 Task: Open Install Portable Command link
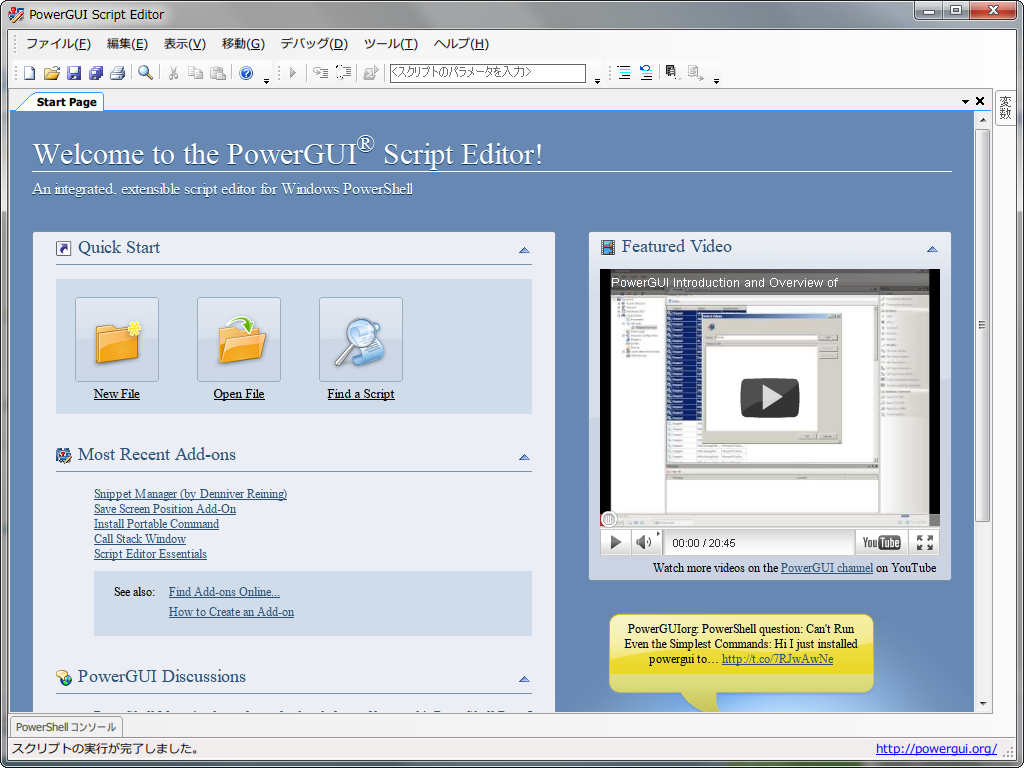(157, 524)
